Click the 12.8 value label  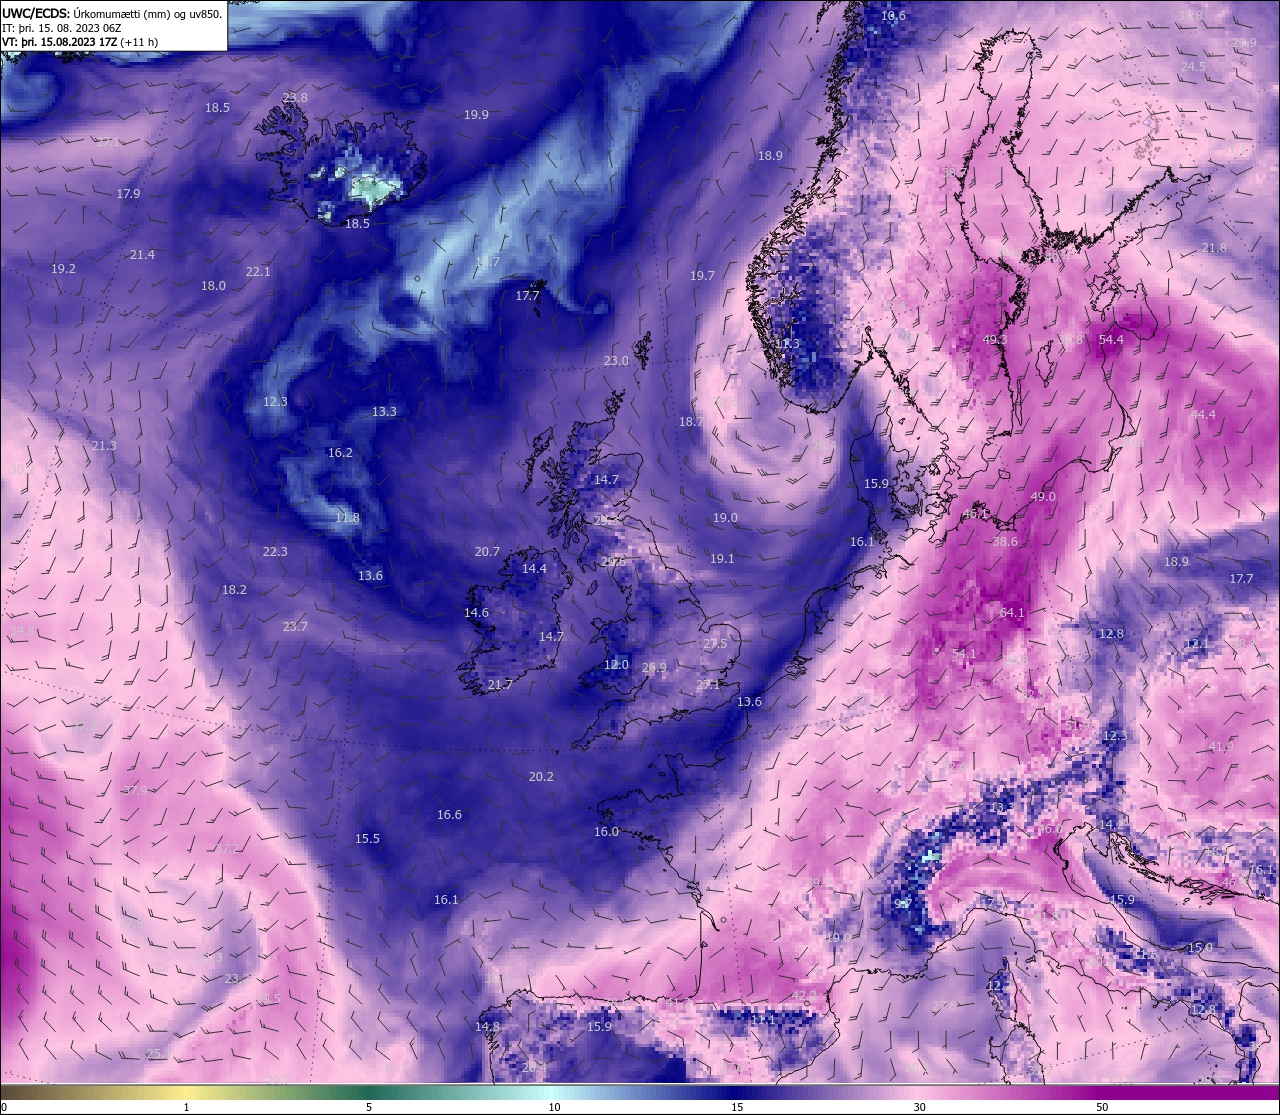coord(1111,634)
